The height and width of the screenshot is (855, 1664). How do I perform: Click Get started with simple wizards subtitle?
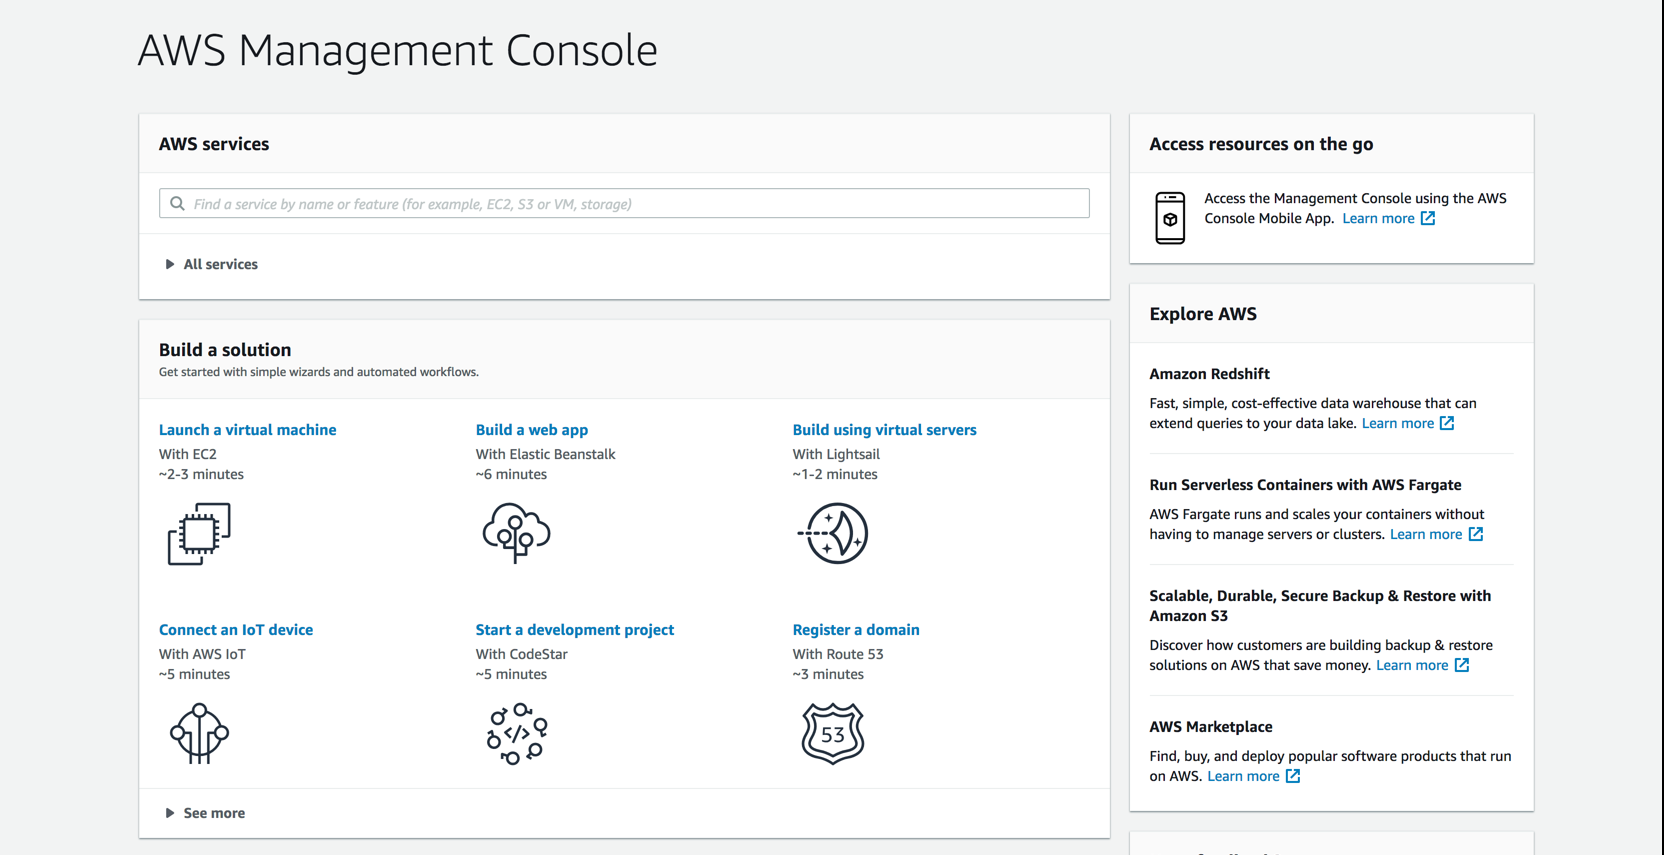pyautogui.click(x=319, y=372)
